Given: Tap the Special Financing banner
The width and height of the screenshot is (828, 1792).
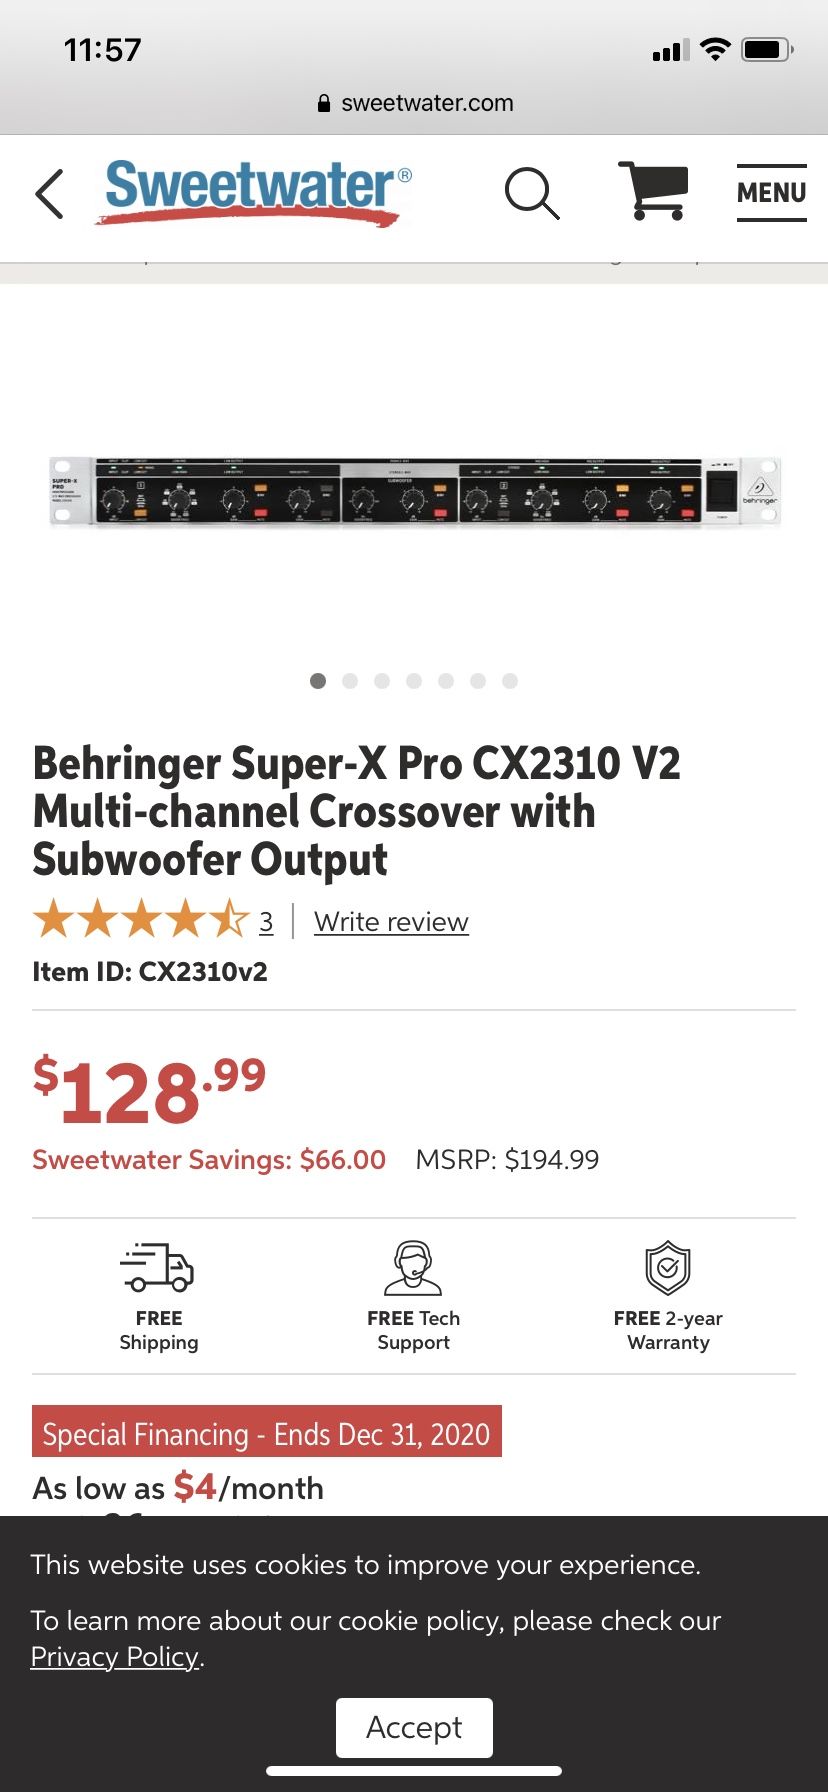Looking at the screenshot, I should (266, 1434).
